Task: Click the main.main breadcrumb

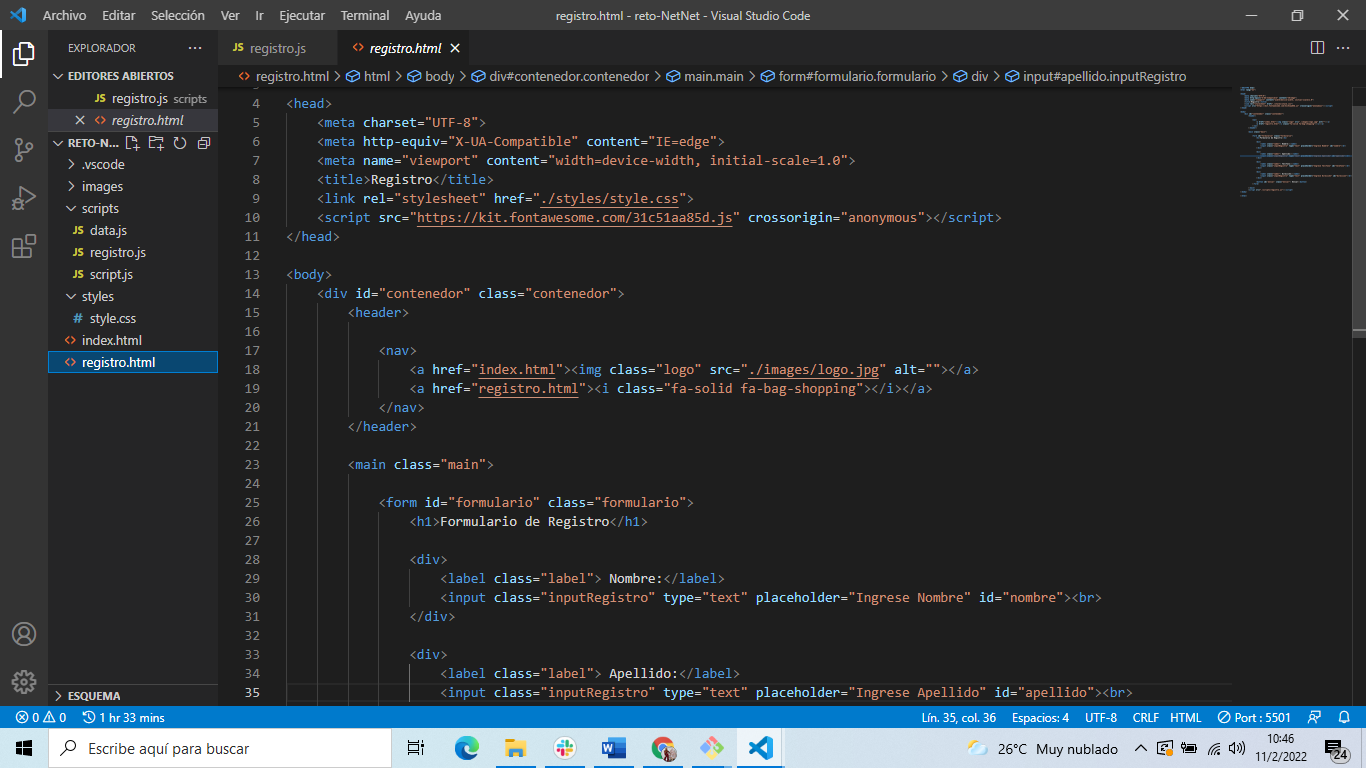Action: point(705,76)
